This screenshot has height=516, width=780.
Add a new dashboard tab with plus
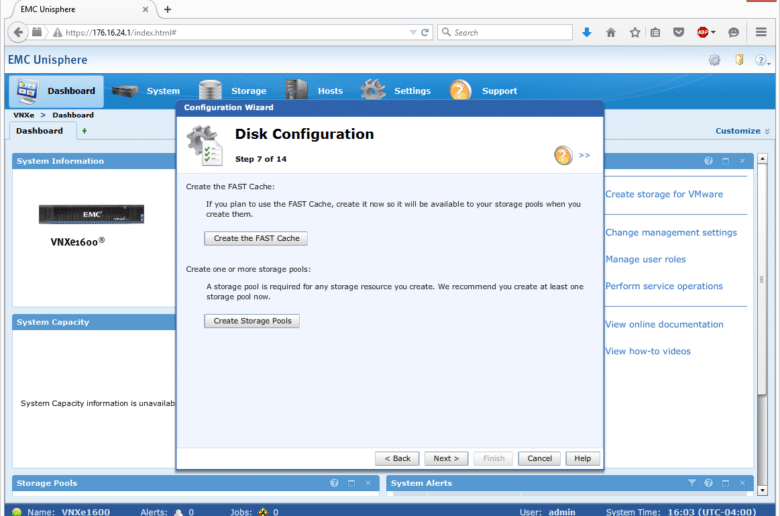click(84, 131)
